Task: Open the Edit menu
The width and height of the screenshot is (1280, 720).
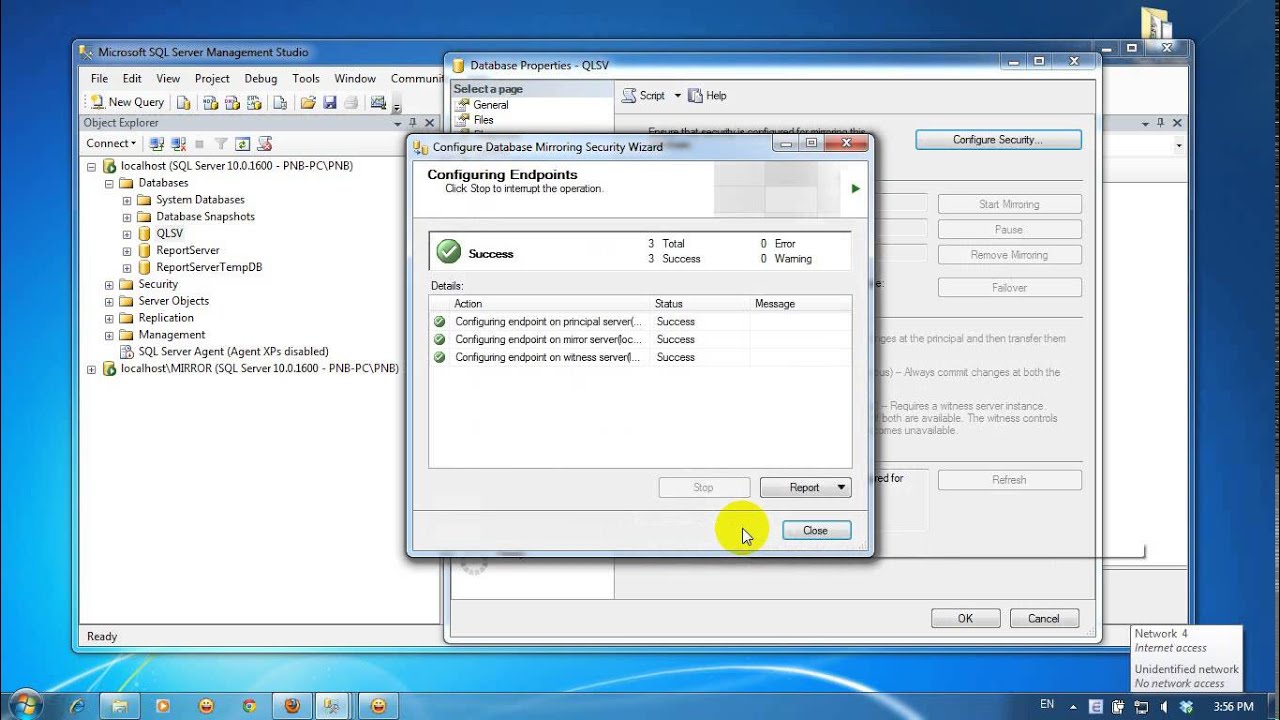Action: (132, 78)
